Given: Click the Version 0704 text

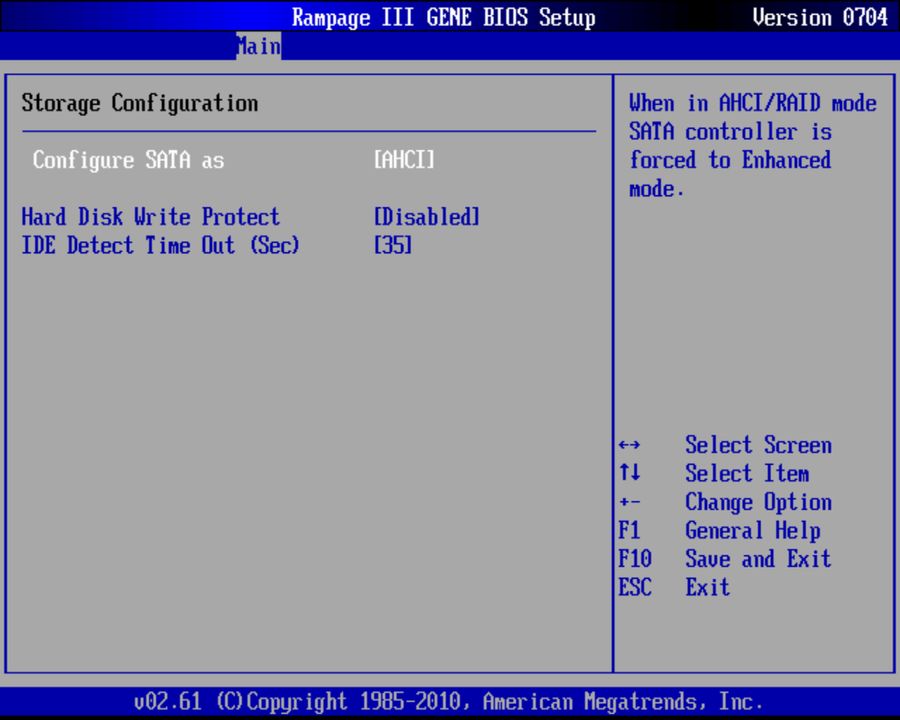Looking at the screenshot, I should point(820,17).
